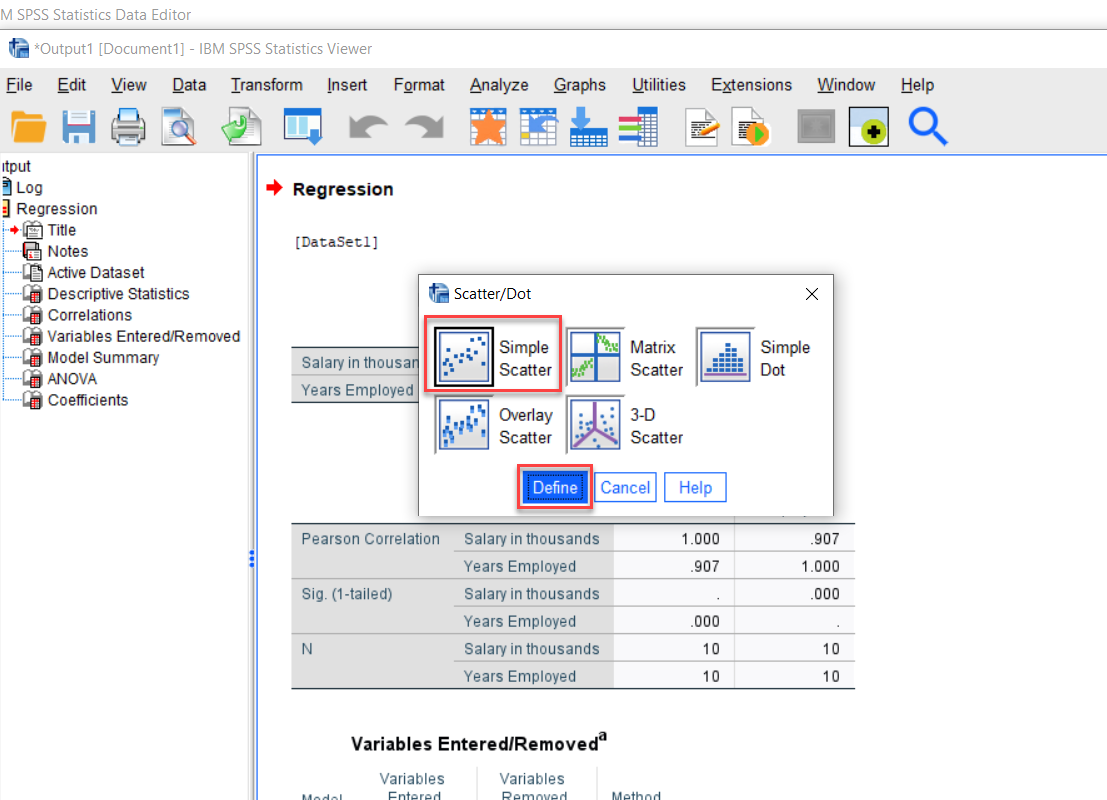The width and height of the screenshot is (1107, 800).
Task: Open the Format menu
Action: pyautogui.click(x=419, y=85)
